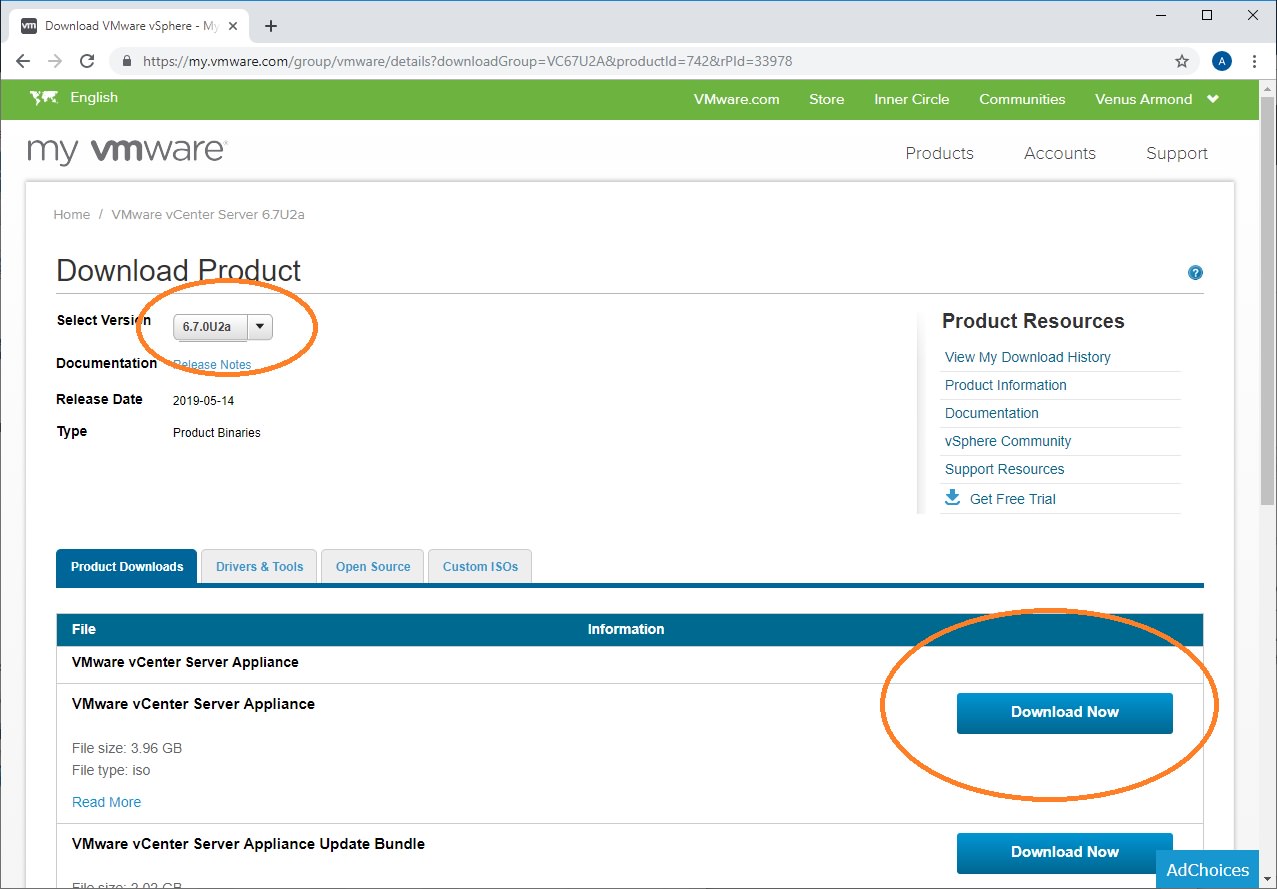The width and height of the screenshot is (1277, 889).
Task: Download the vCenter Server Appliance iso
Action: coord(1064,713)
